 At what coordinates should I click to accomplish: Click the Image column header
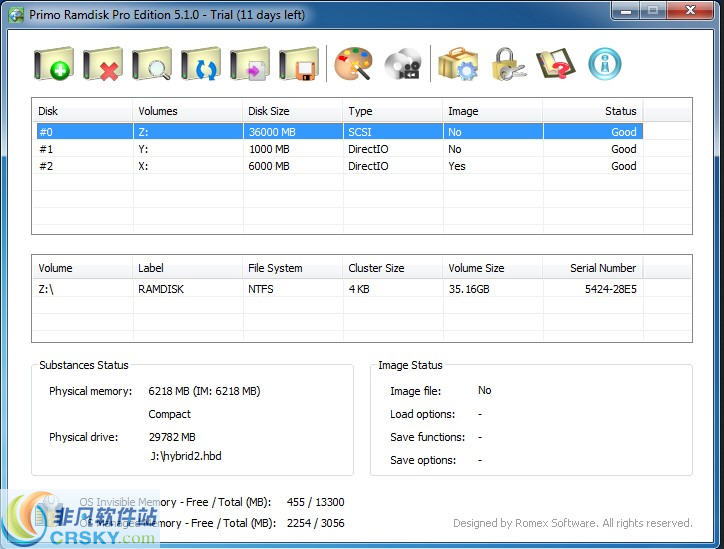[x=493, y=111]
